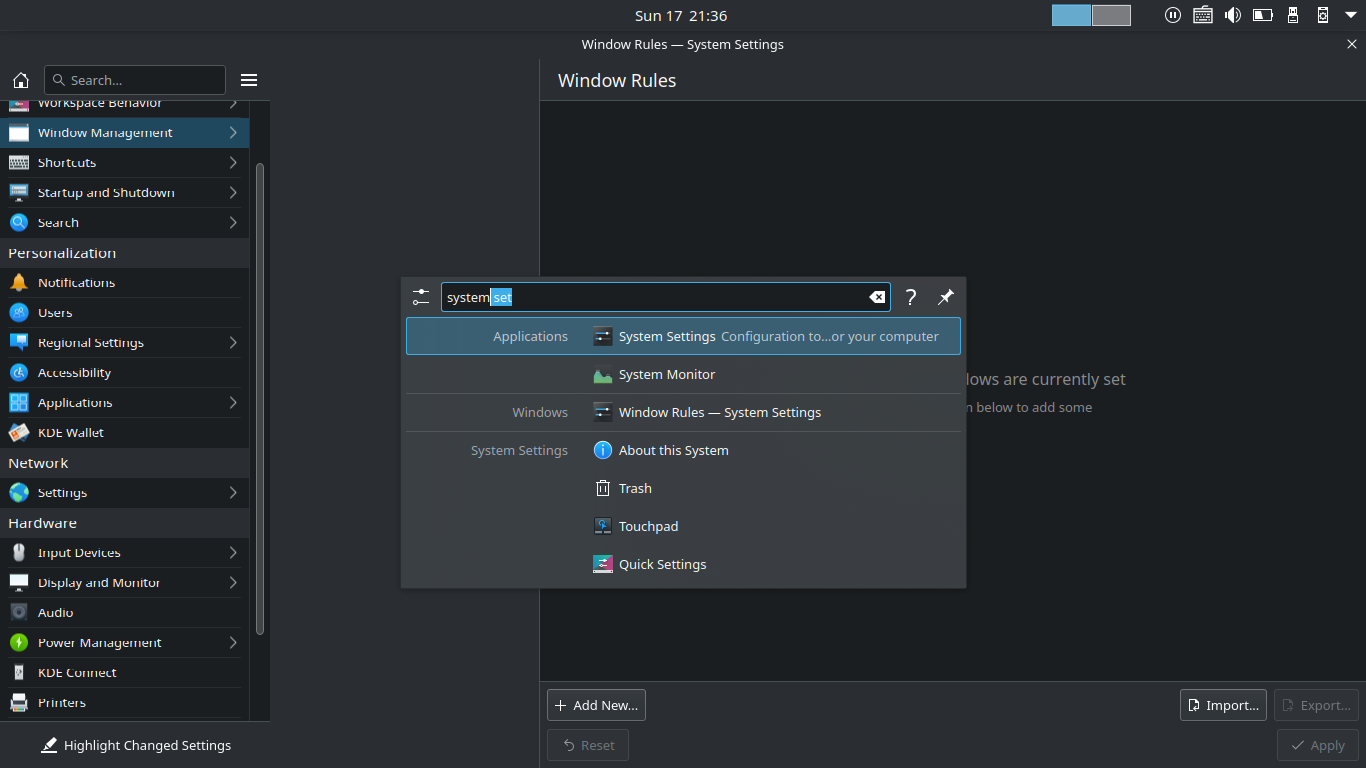This screenshot has width=1366, height=768.
Task: Launch System Monitor from KRunner results
Action: 683,375
